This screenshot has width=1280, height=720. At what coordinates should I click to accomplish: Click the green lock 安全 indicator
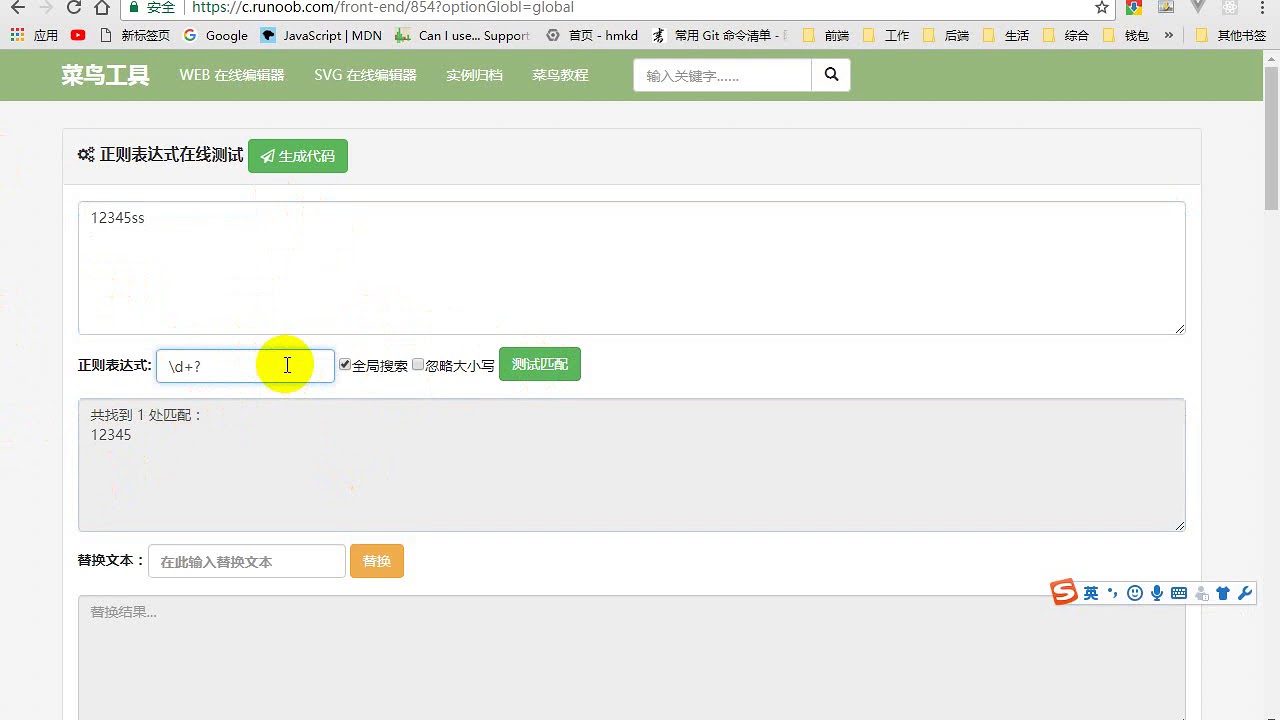coord(152,8)
